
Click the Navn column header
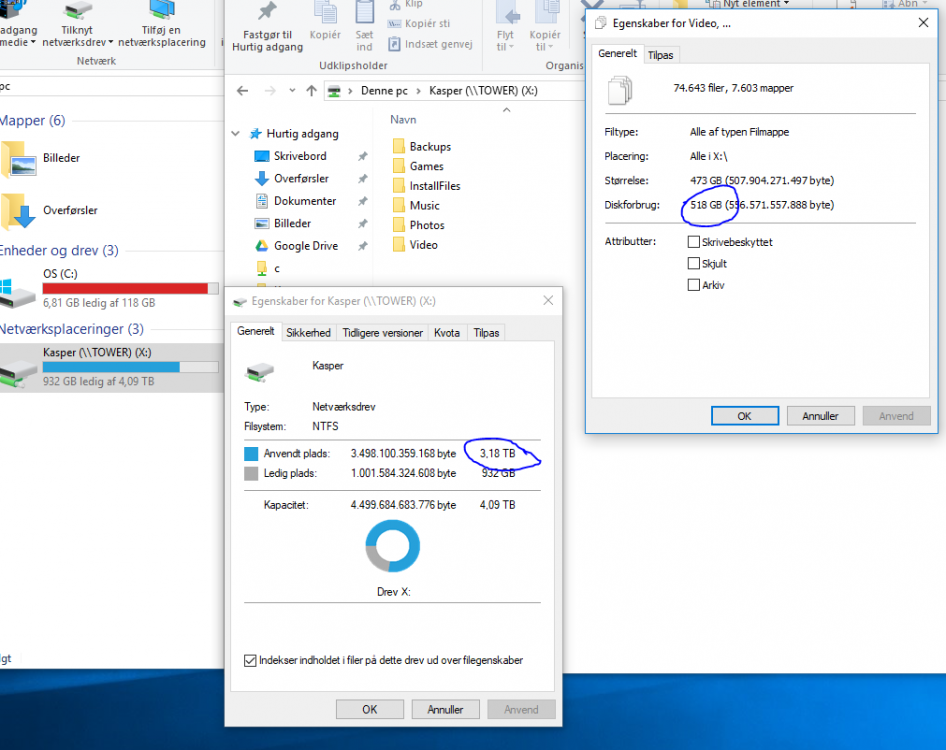pos(403,119)
